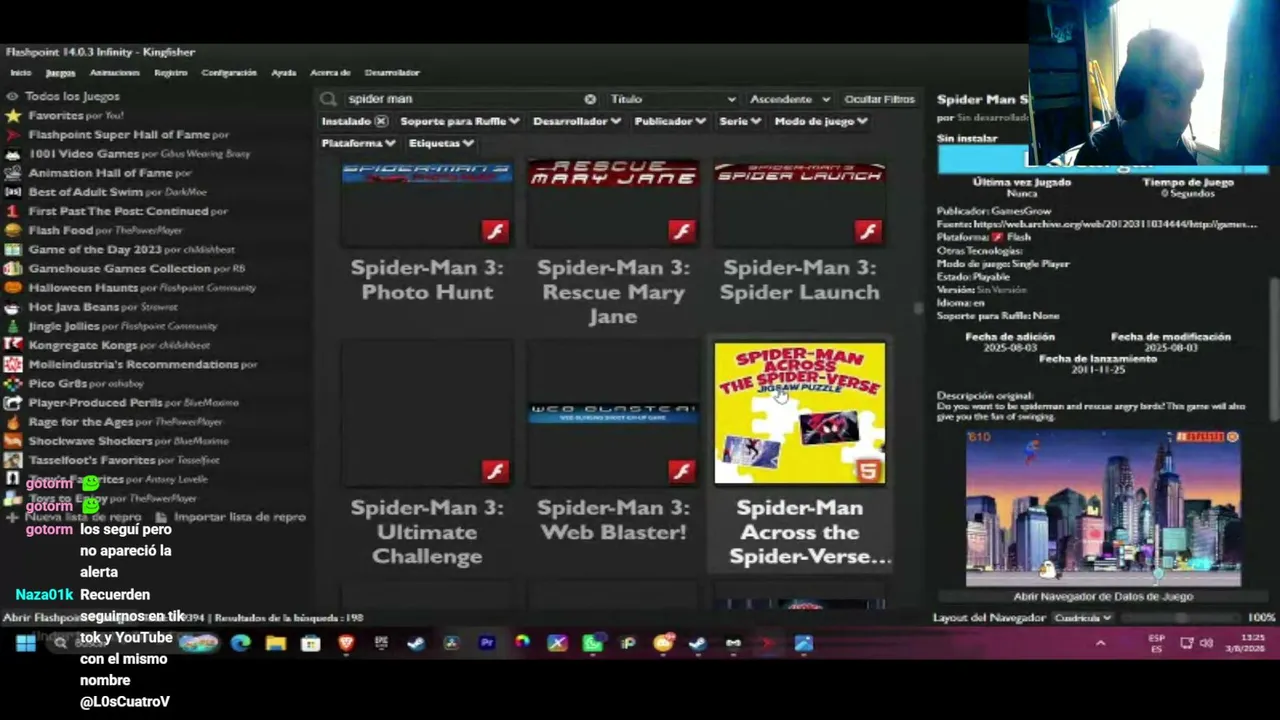Screen dimensions: 1280x720
Task: Remove the Instalado filter
Action: (x=381, y=121)
